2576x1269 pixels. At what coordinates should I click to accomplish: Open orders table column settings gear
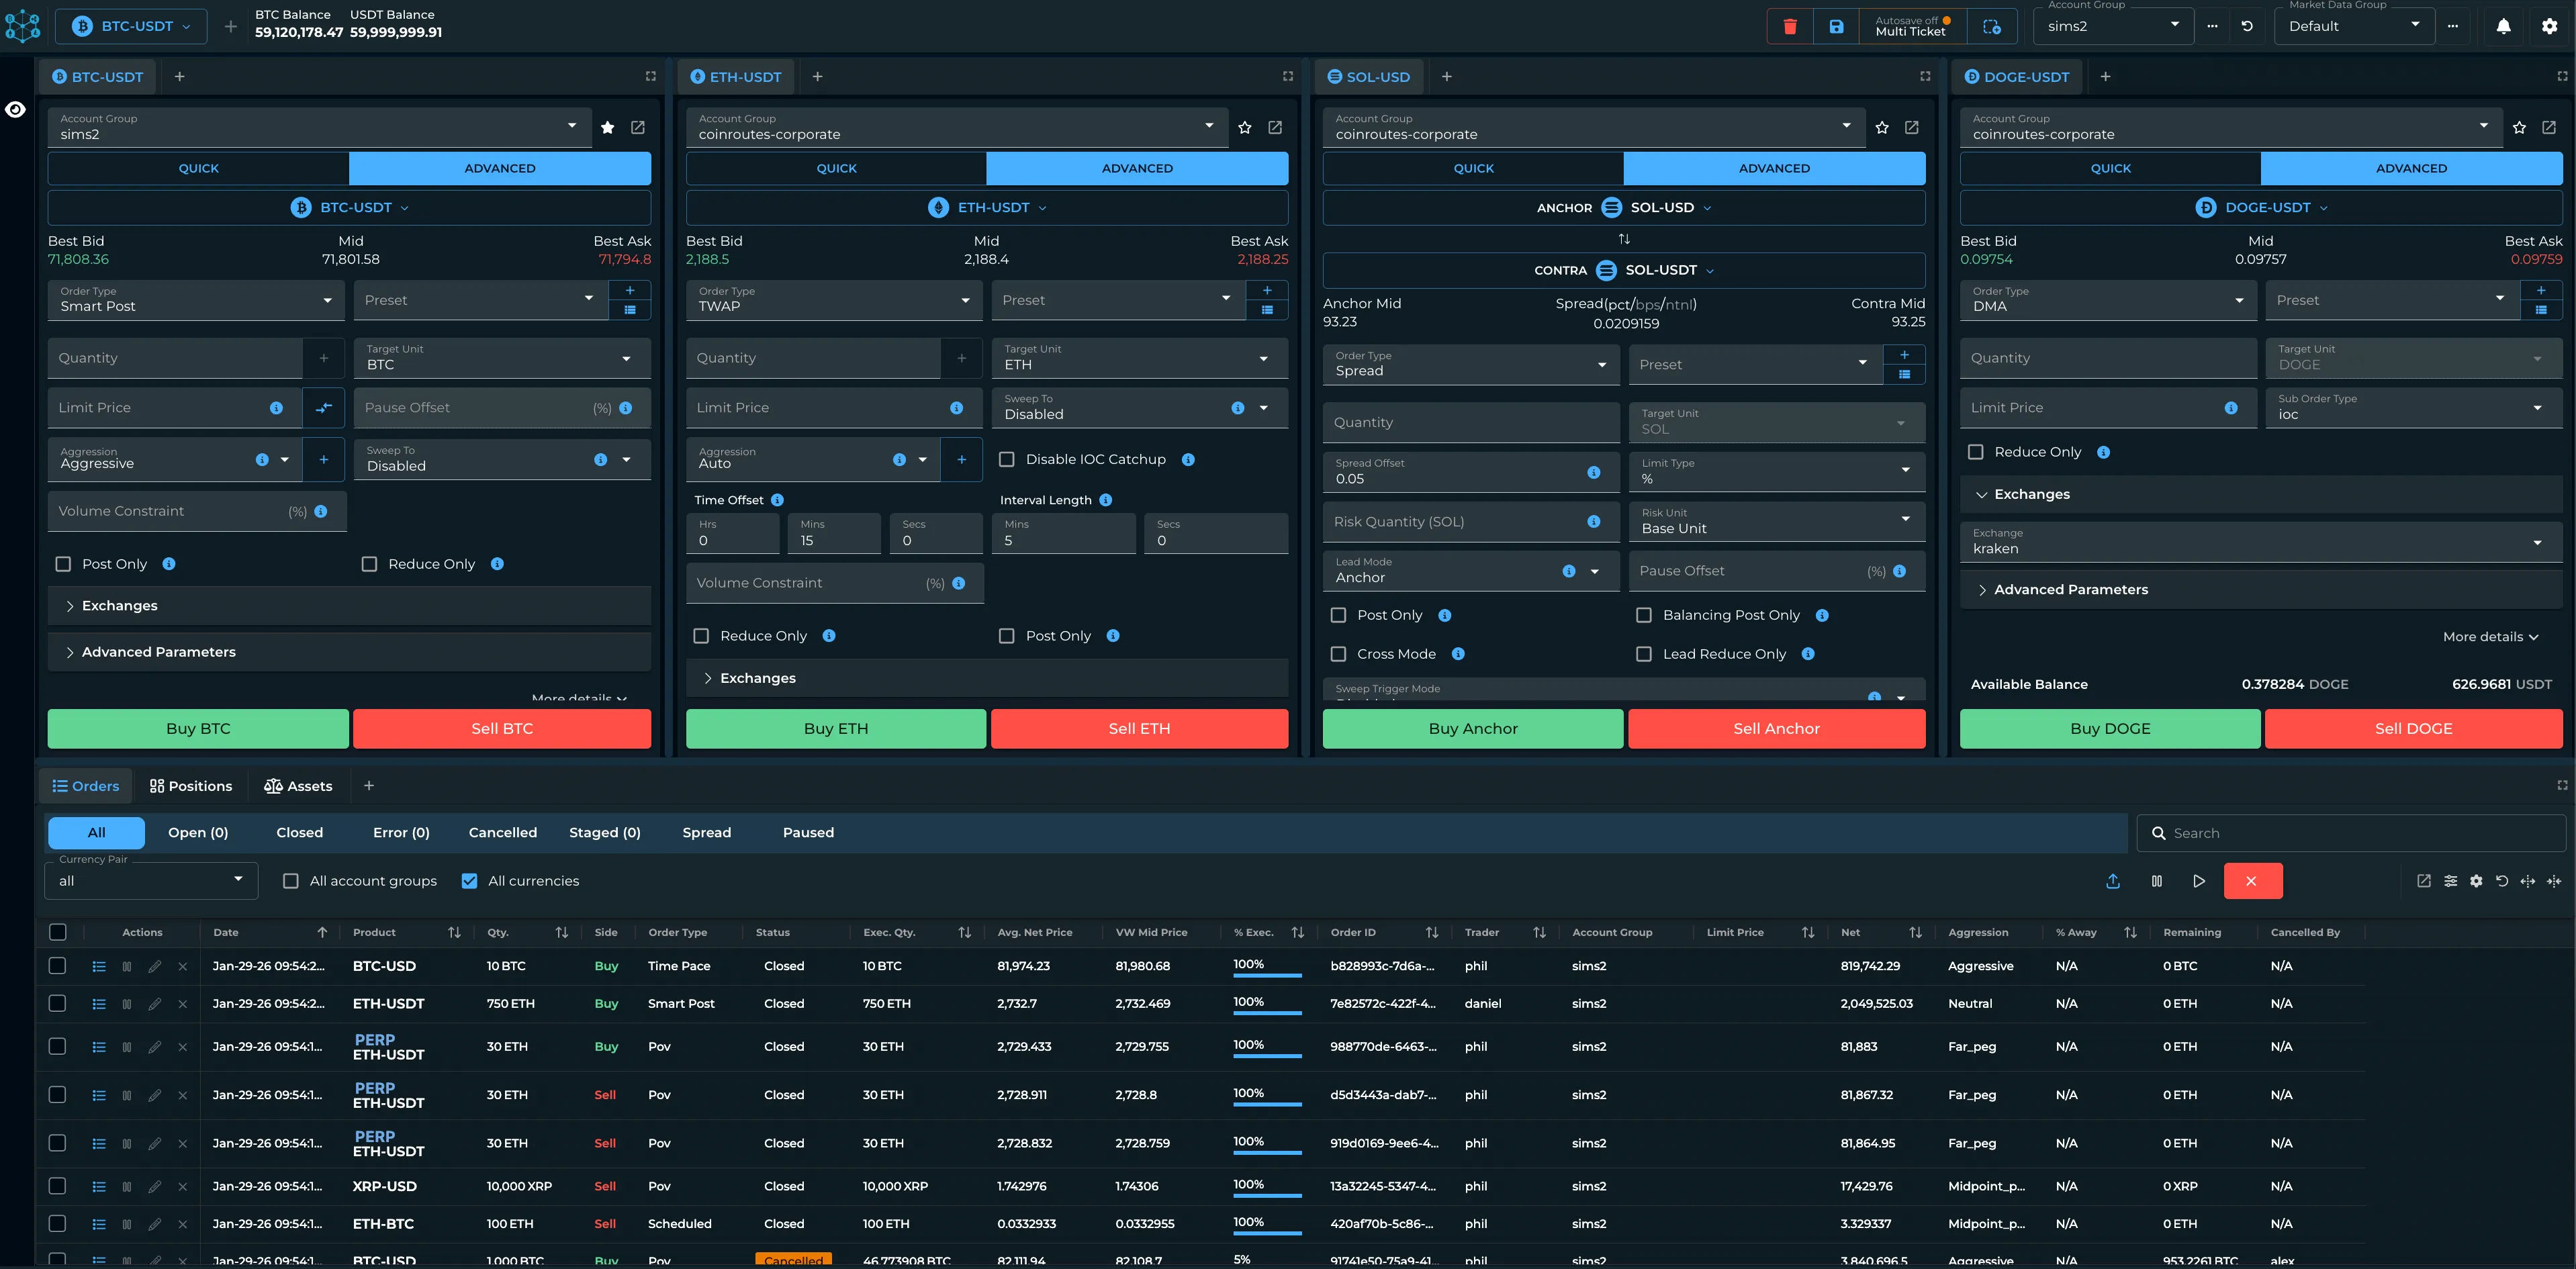point(2476,881)
